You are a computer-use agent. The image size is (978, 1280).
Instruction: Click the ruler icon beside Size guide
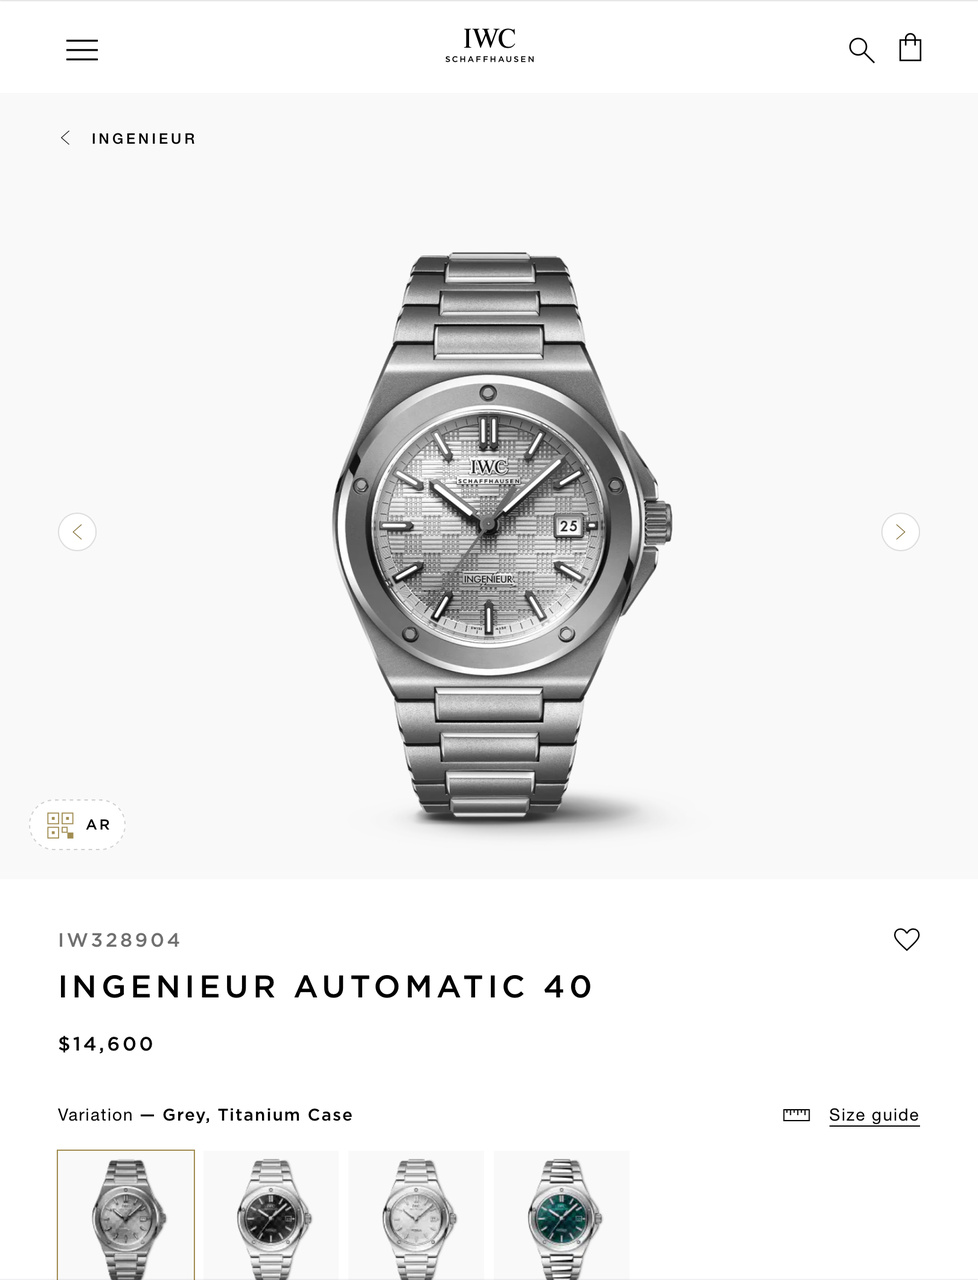pyautogui.click(x=796, y=1115)
